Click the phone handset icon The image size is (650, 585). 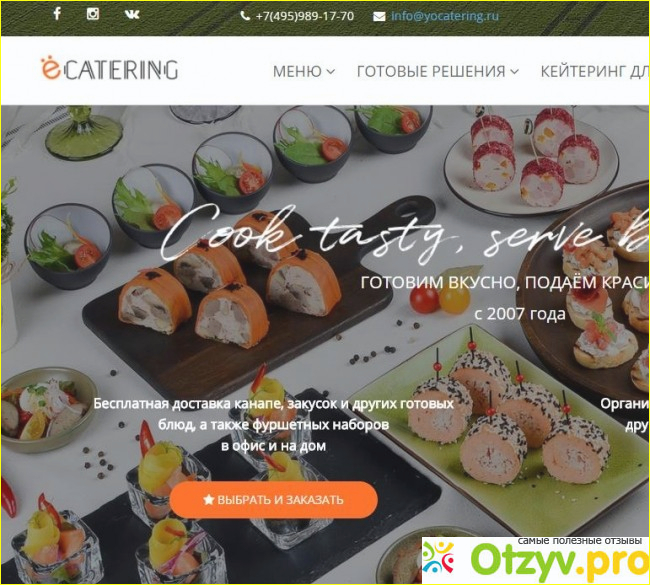click(x=245, y=16)
